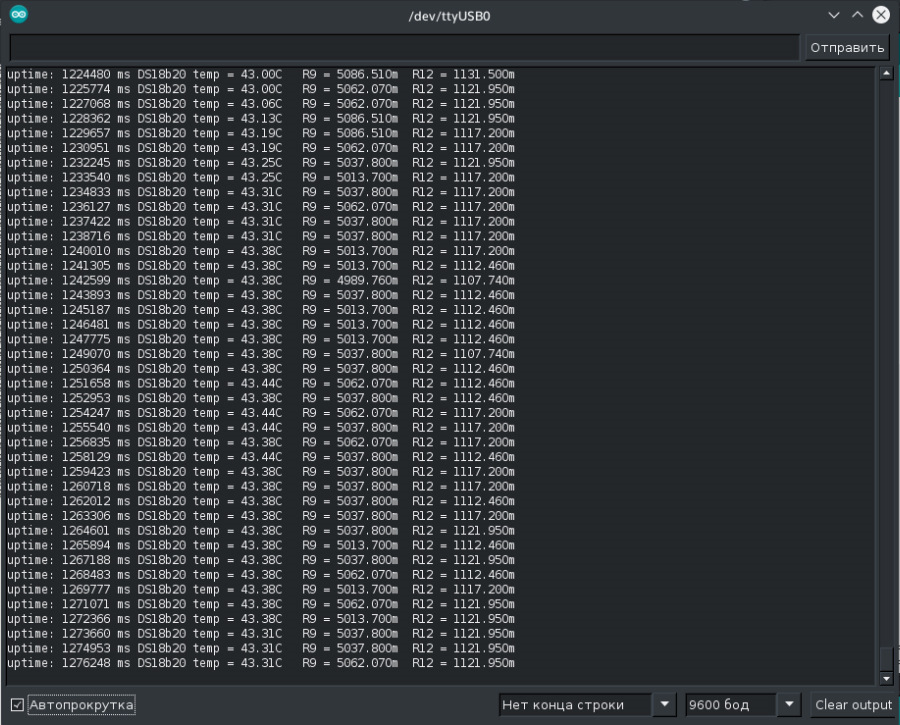
Task: Click the line with uptime 1246481 ms
Action: (x=261, y=325)
